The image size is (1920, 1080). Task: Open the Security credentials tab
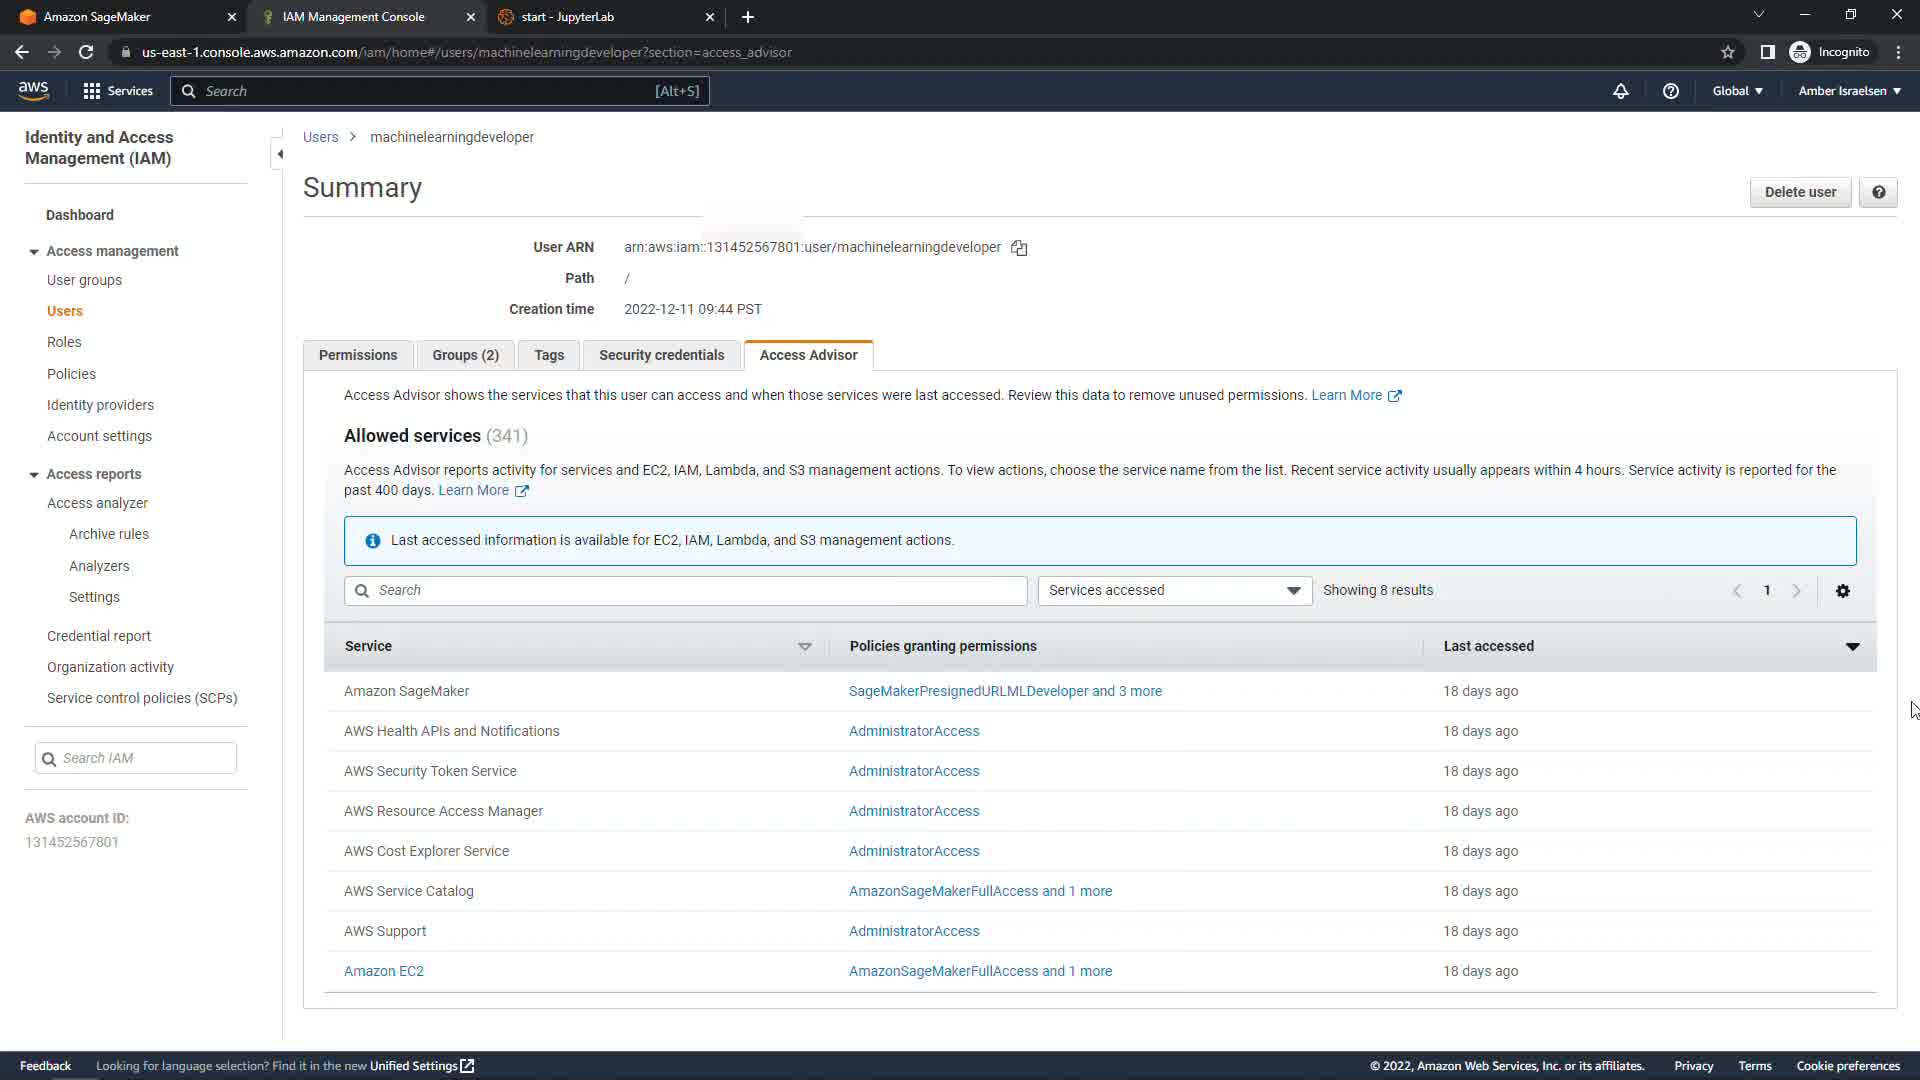tap(661, 355)
